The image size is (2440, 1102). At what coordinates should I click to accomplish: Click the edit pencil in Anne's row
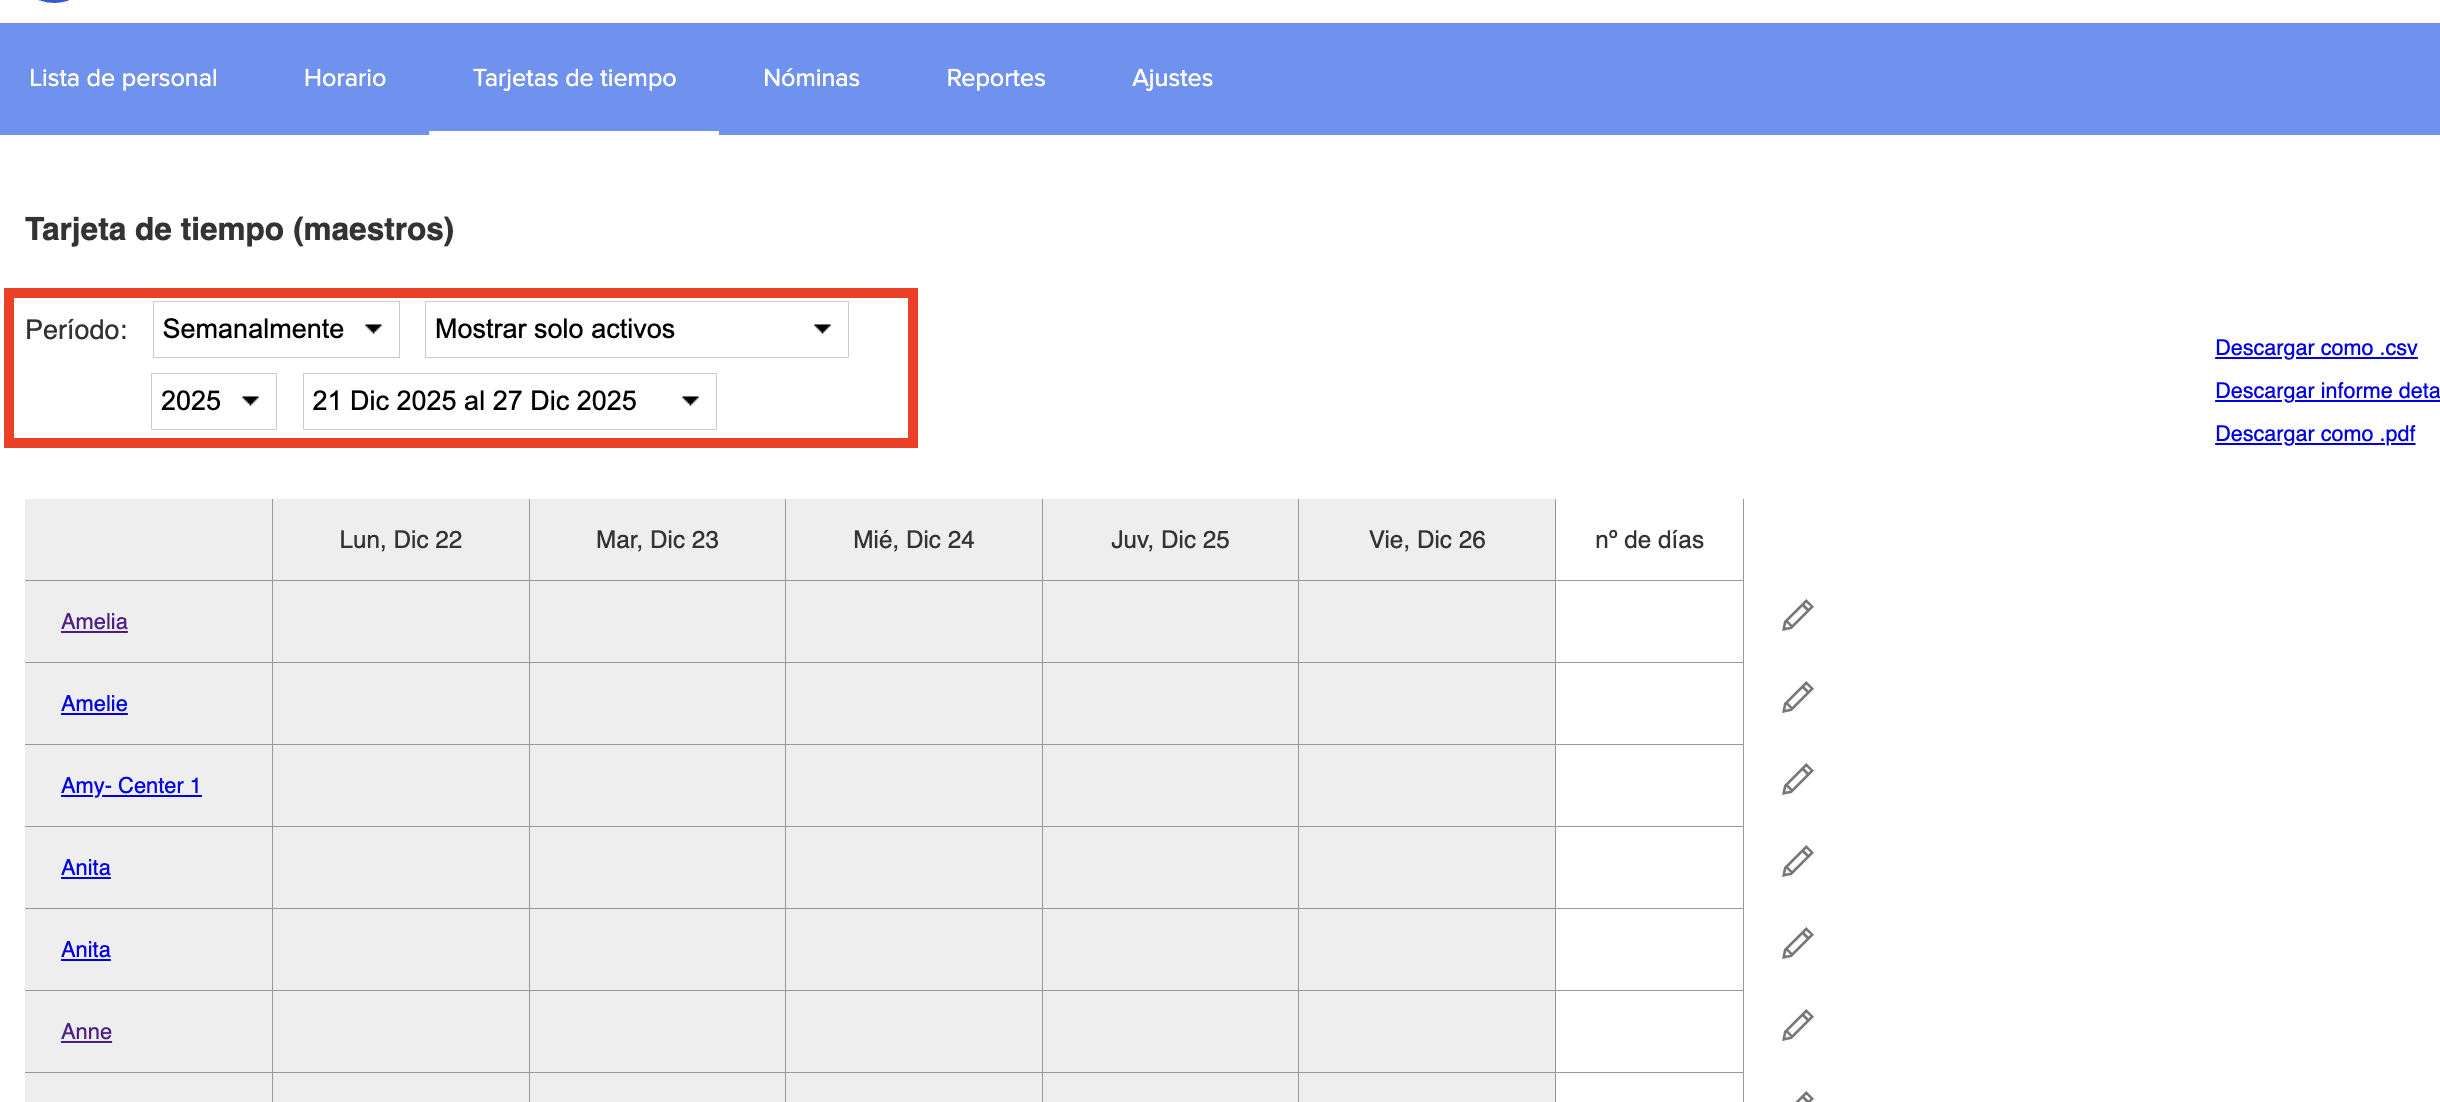(1797, 1026)
